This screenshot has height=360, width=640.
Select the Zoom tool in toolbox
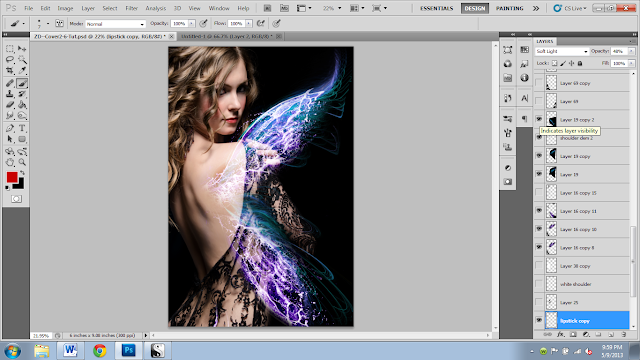(x=22, y=162)
